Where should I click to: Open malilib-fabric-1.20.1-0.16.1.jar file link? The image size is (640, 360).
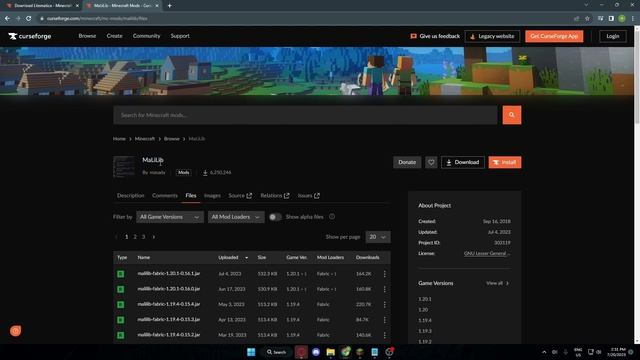169,273
